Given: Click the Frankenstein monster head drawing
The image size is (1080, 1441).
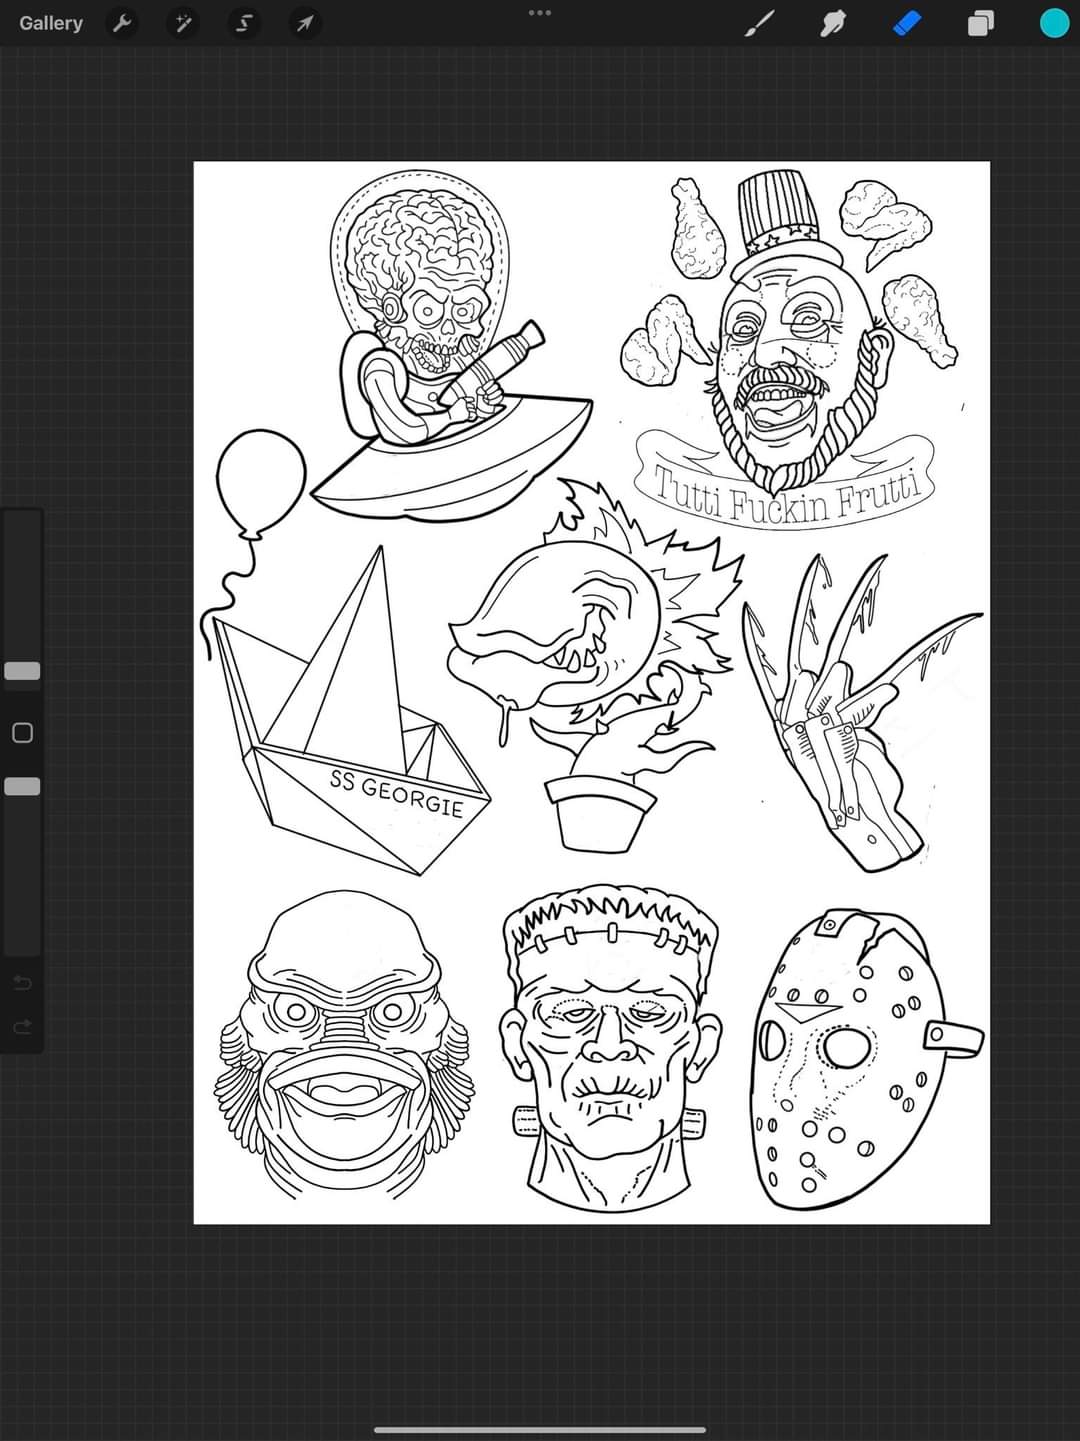Looking at the screenshot, I should click(x=610, y=1047).
